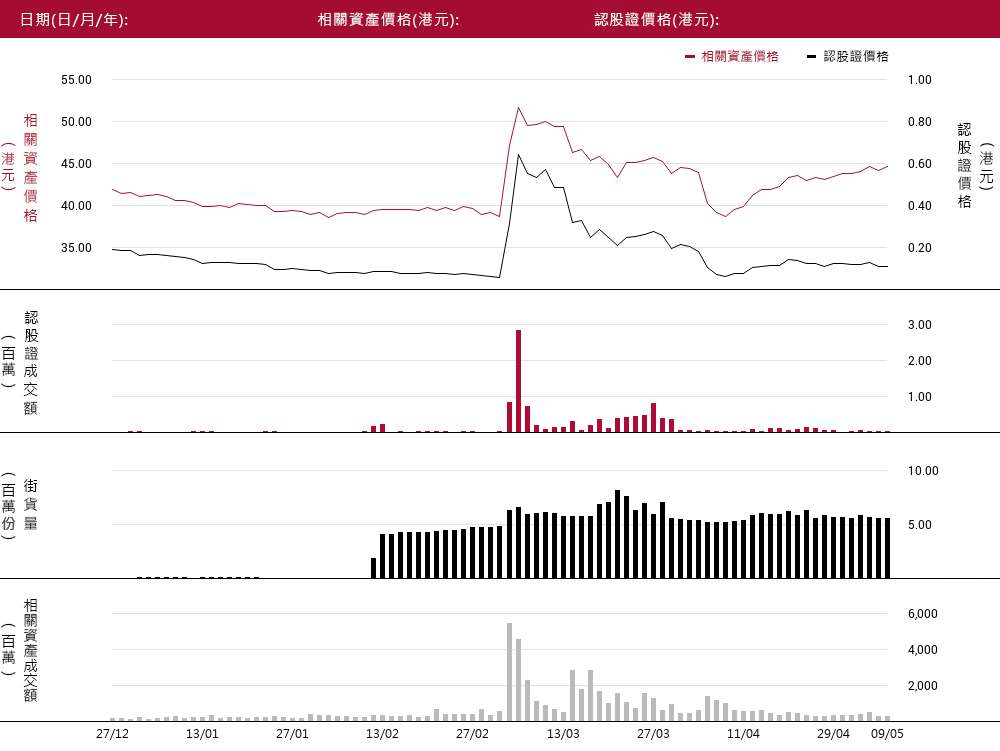1000x751 pixels.
Task: Click the 27/03 date label
Action: point(653,734)
